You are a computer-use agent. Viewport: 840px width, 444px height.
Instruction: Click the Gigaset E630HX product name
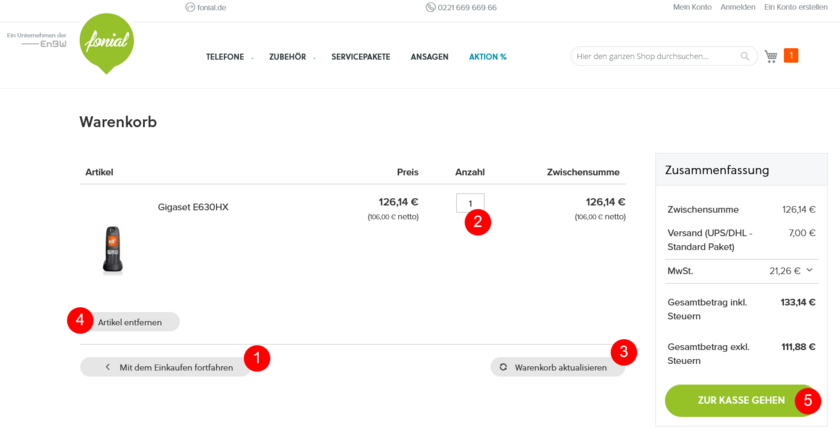(193, 207)
